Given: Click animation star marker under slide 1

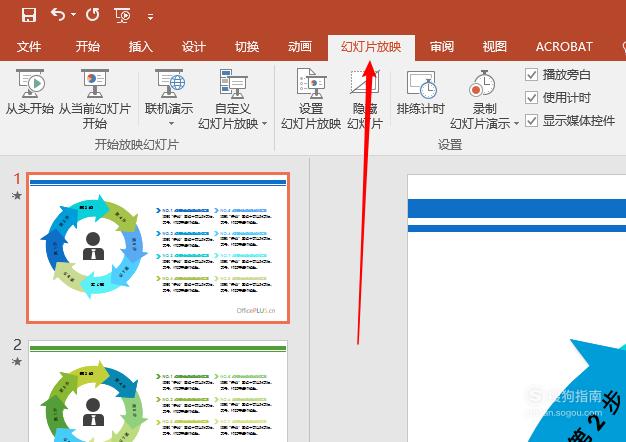Looking at the screenshot, I should [x=17, y=195].
